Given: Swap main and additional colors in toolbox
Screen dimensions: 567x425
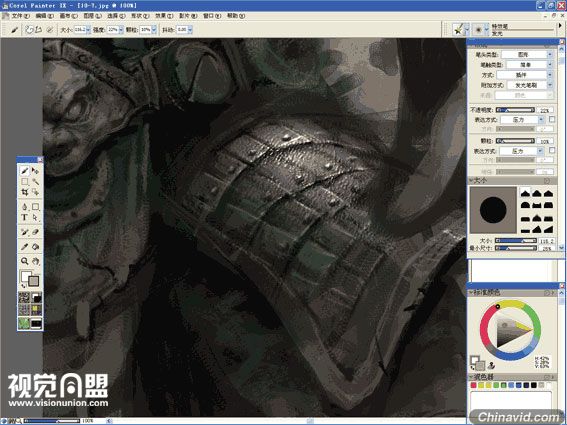Looking at the screenshot, I should tap(23, 286).
